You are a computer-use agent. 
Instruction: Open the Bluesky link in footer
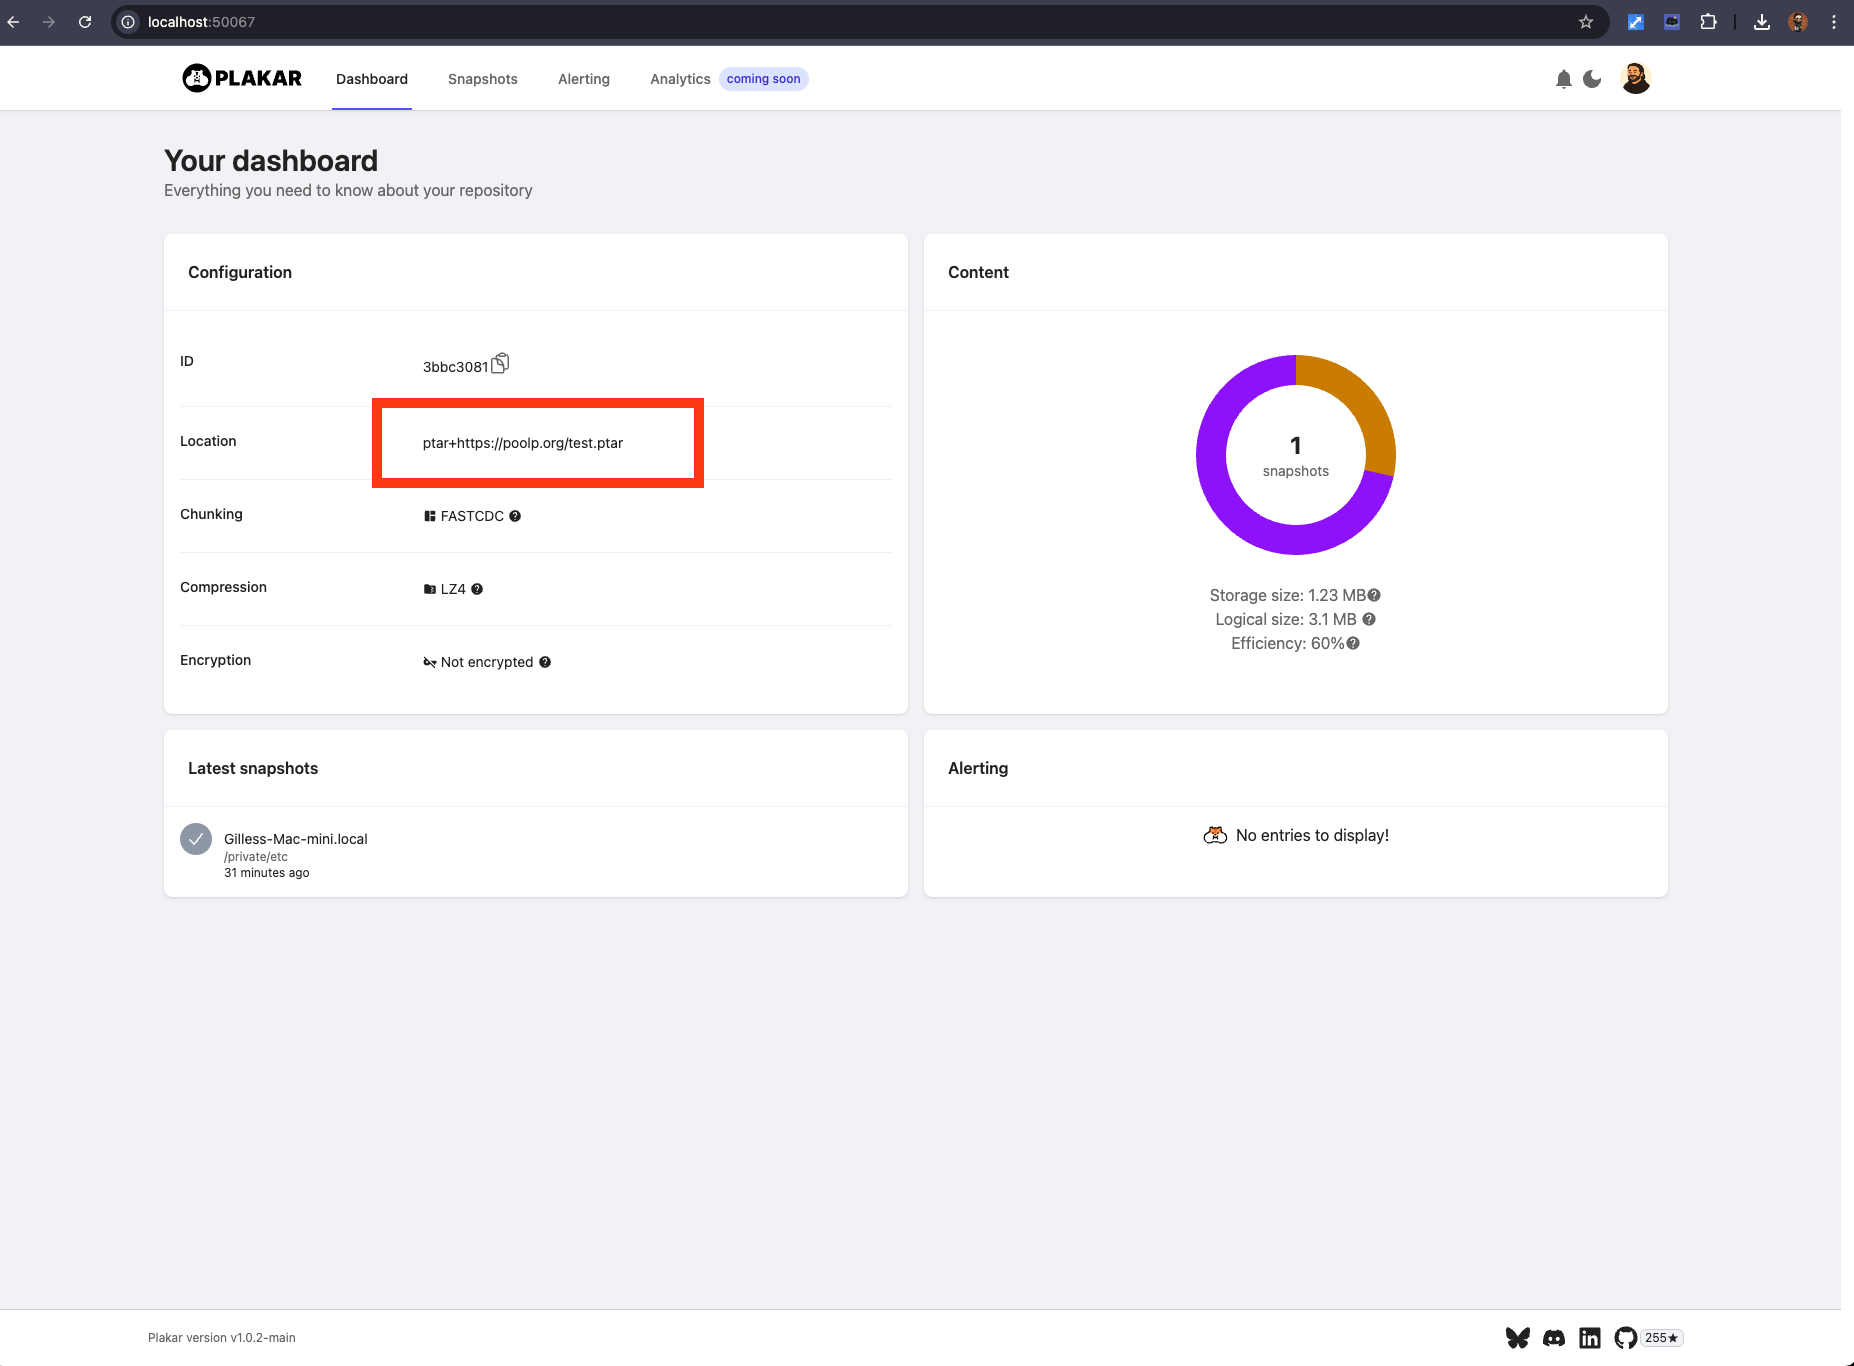click(1517, 1338)
